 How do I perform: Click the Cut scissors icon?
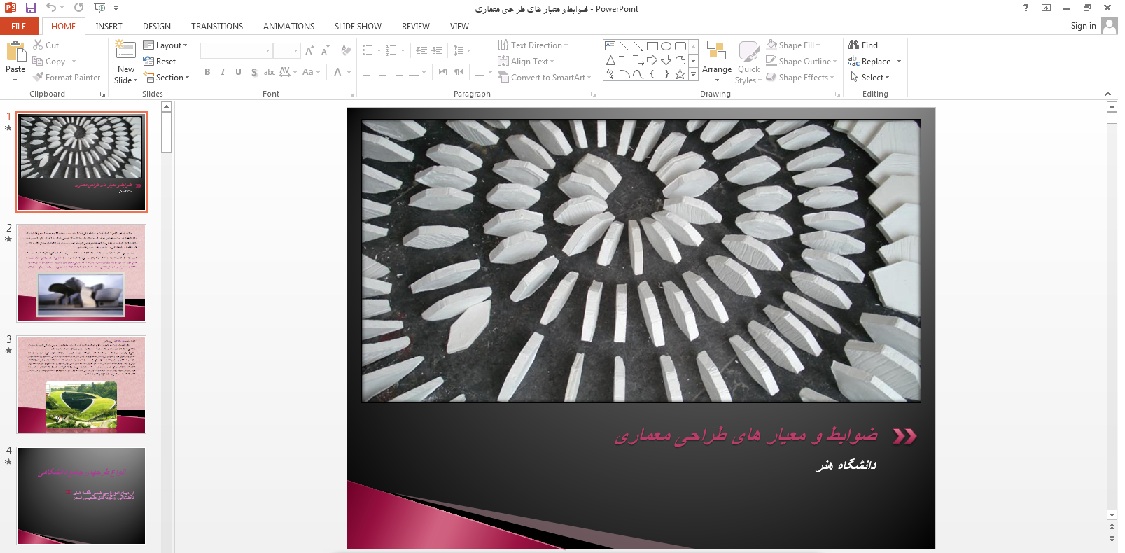tap(46, 45)
